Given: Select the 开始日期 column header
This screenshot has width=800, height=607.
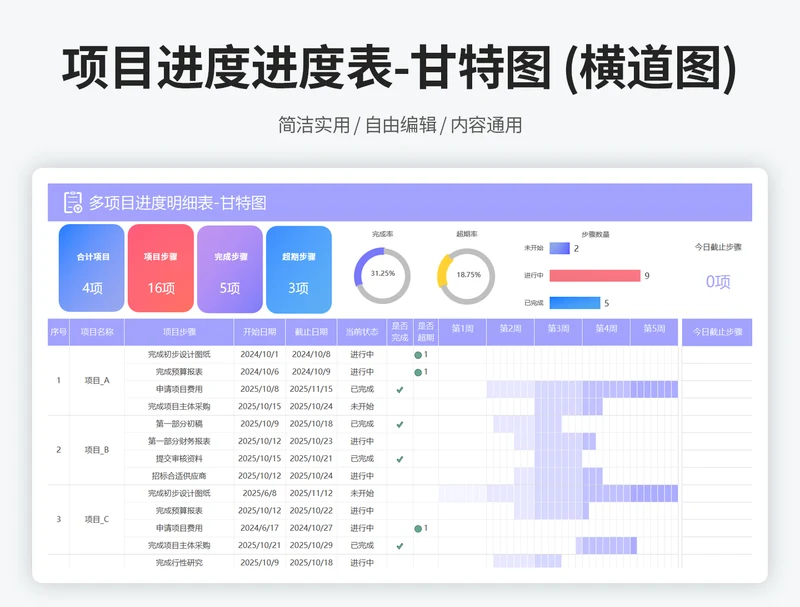Looking at the screenshot, I should pyautogui.click(x=260, y=332).
